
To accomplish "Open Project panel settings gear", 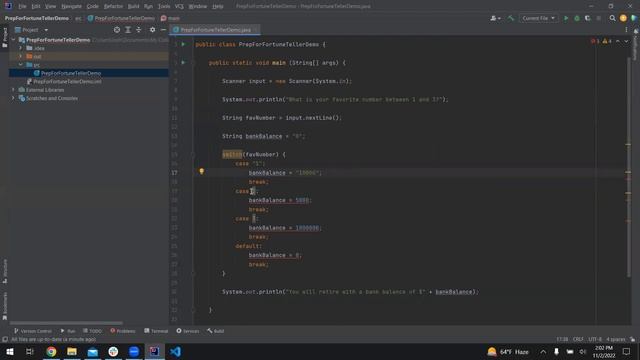I will [152, 30].
